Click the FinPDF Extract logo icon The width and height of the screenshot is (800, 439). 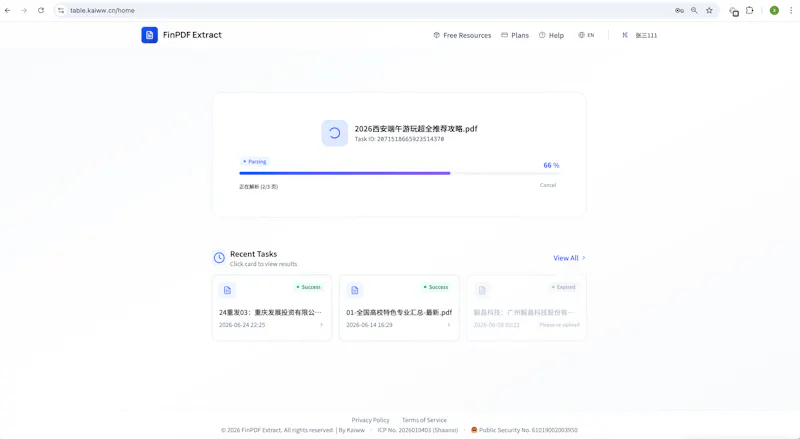tap(149, 35)
